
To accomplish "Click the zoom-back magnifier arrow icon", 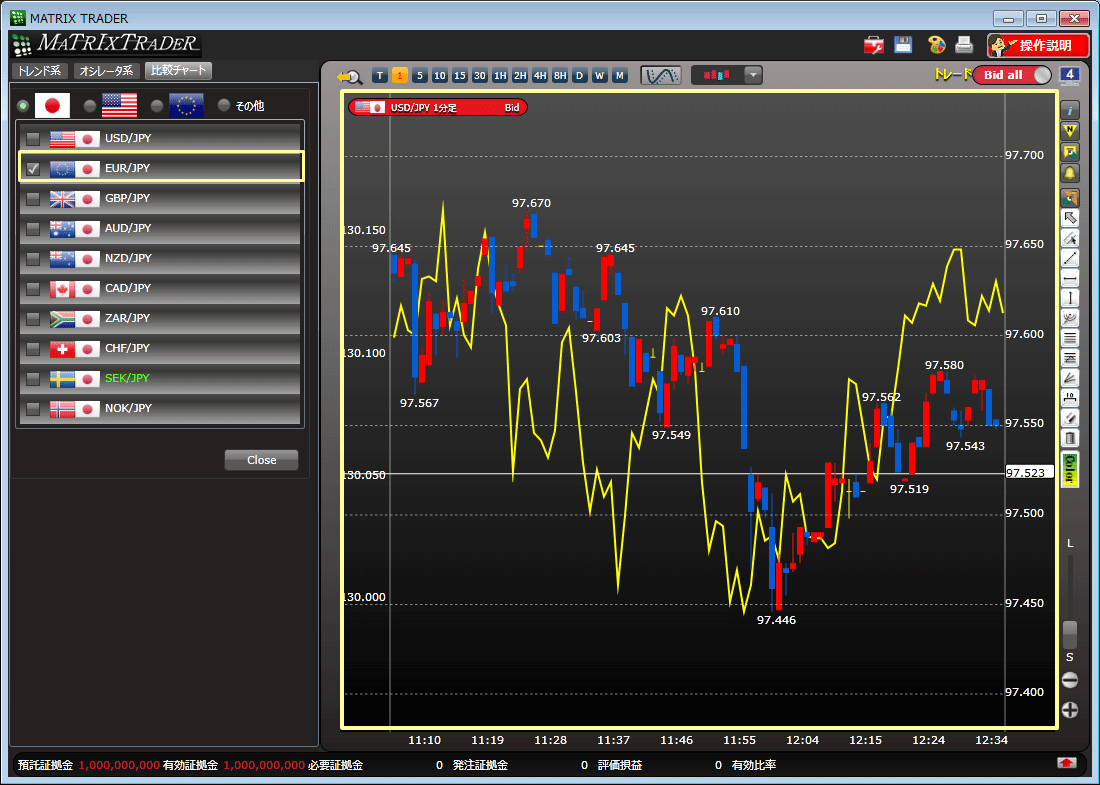I will pos(349,76).
